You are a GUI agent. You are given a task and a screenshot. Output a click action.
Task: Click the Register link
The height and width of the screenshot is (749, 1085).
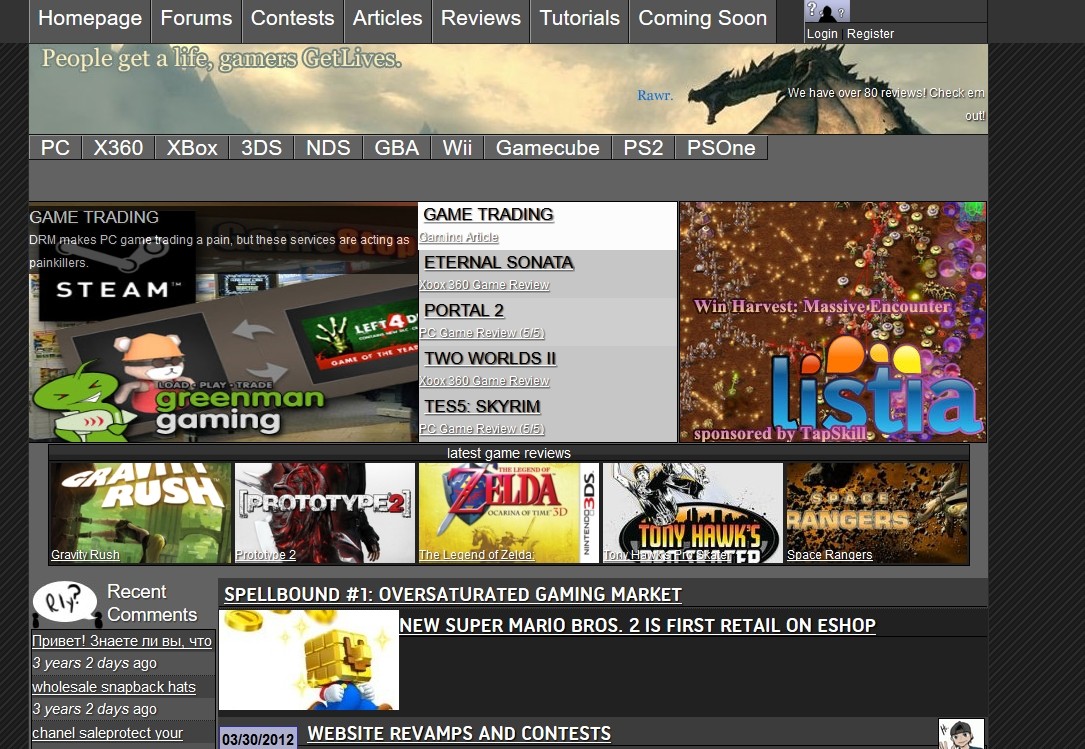pos(870,34)
